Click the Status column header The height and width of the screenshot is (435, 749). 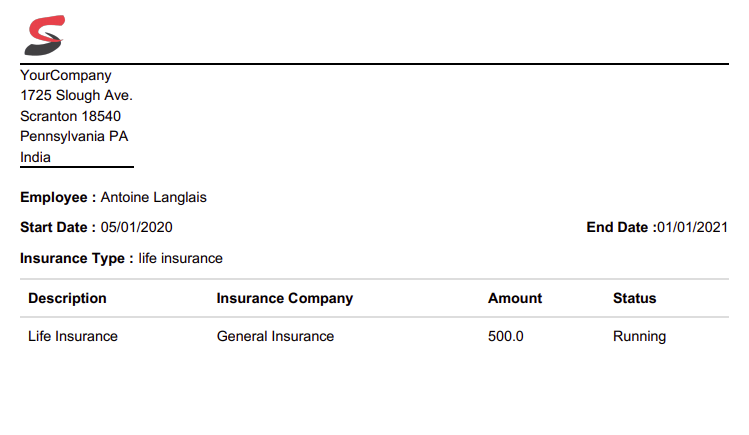[x=635, y=298]
